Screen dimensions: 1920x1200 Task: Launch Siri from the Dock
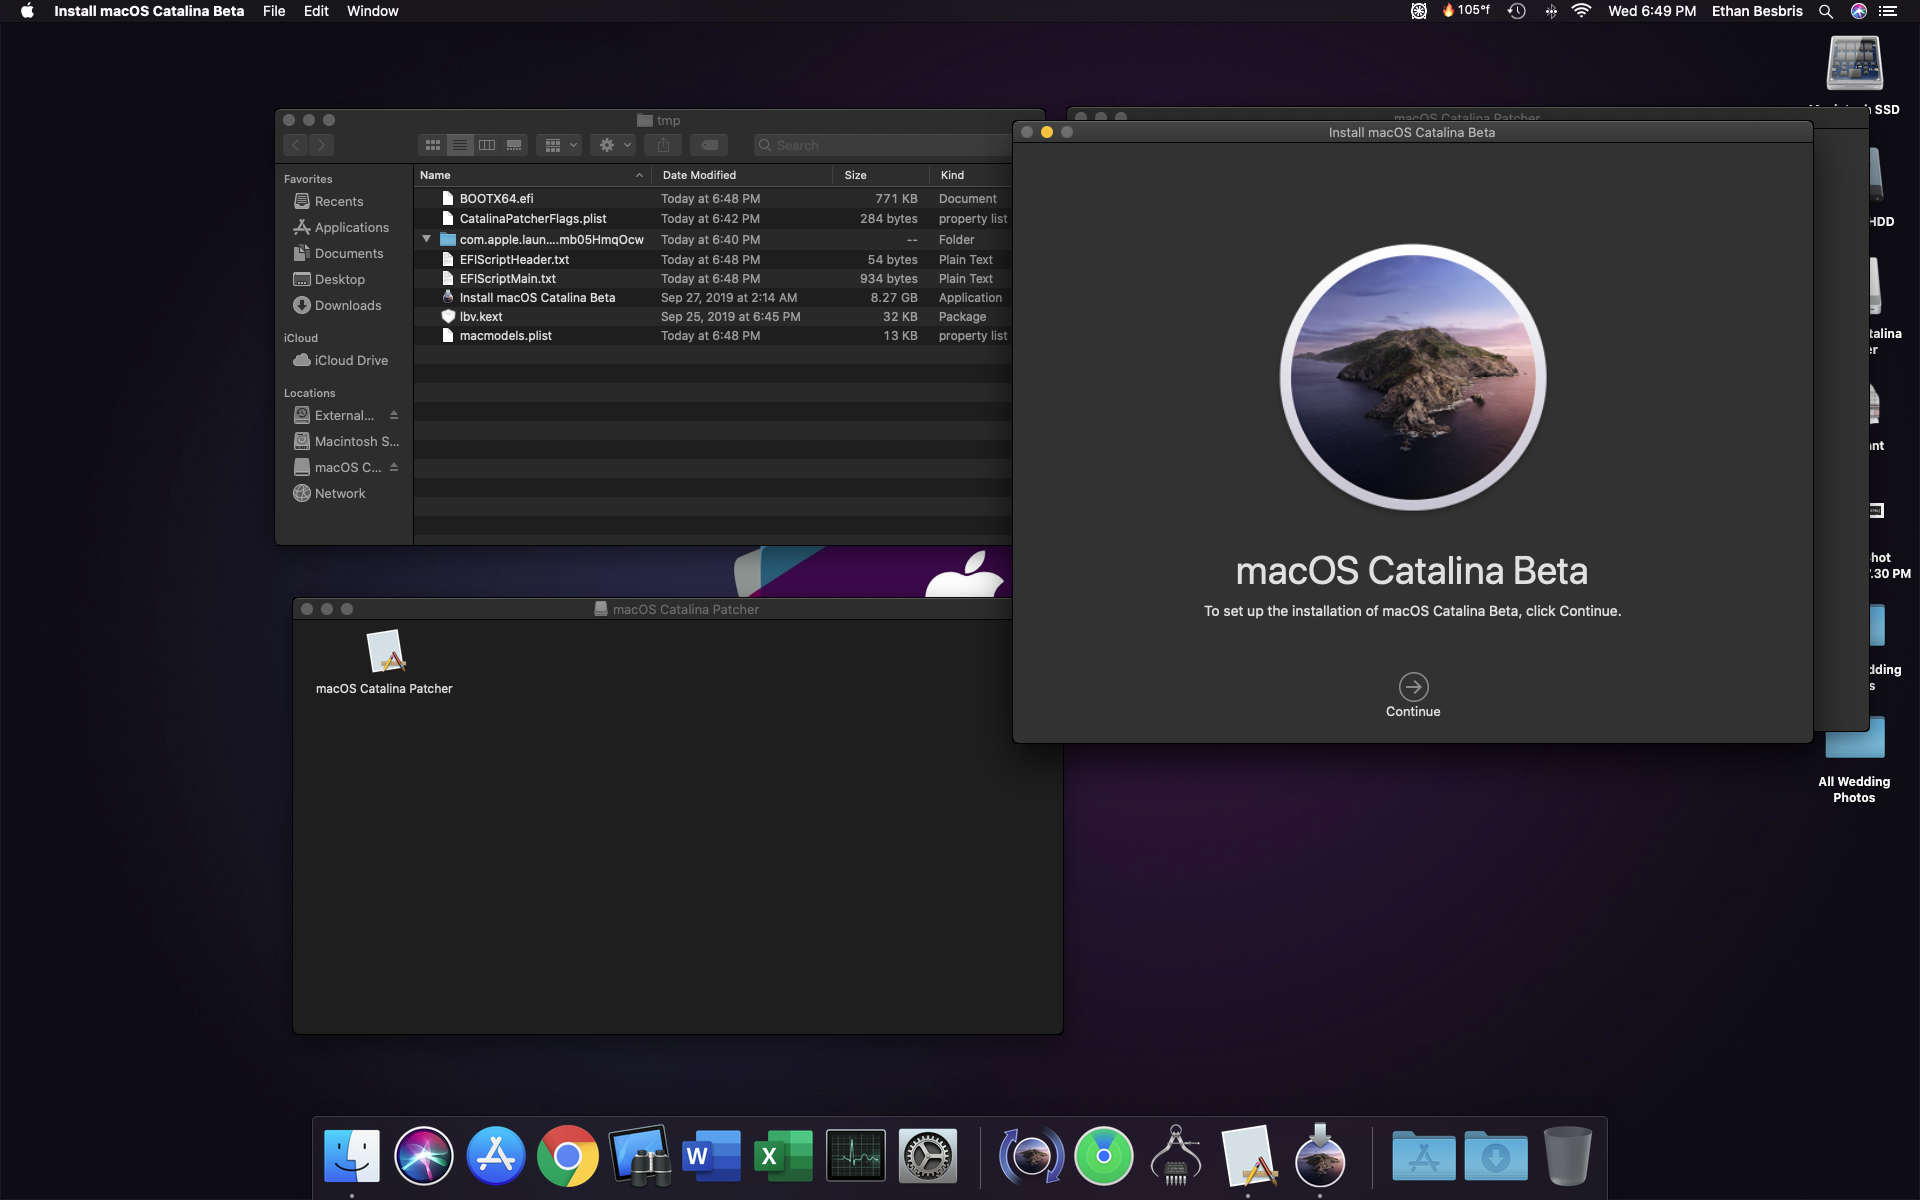[424, 1156]
